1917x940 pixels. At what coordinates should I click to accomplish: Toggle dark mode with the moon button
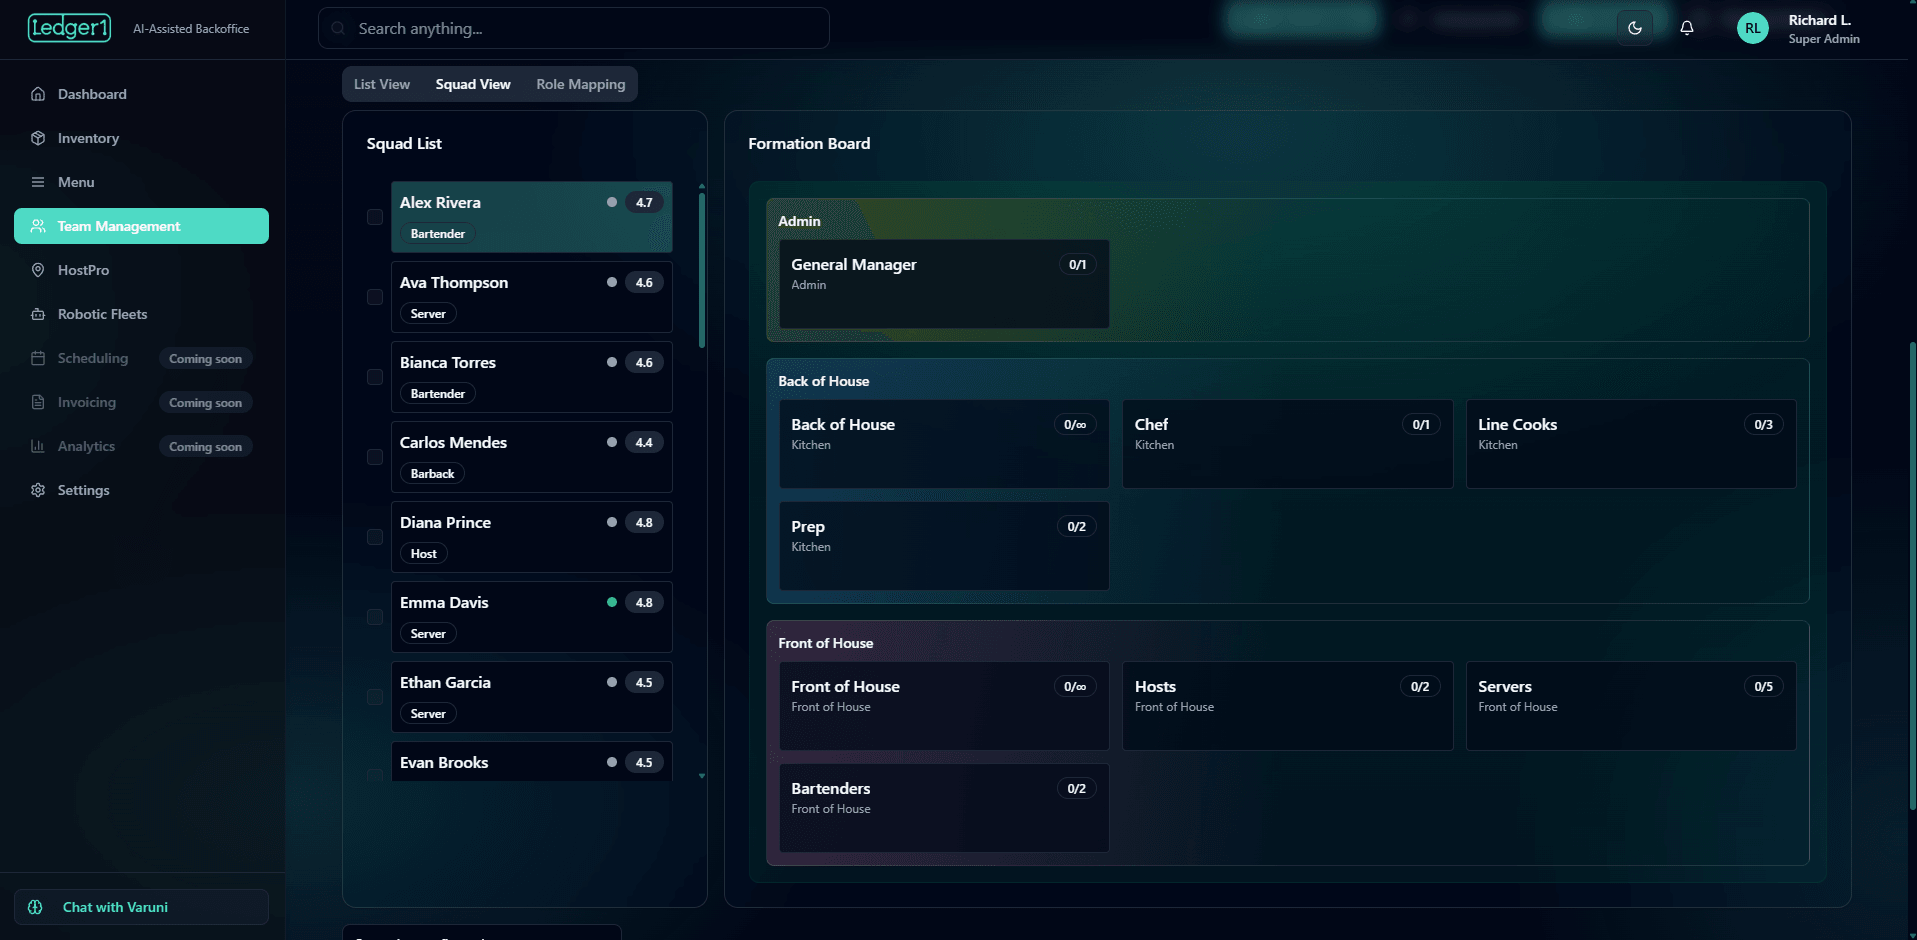[1635, 28]
